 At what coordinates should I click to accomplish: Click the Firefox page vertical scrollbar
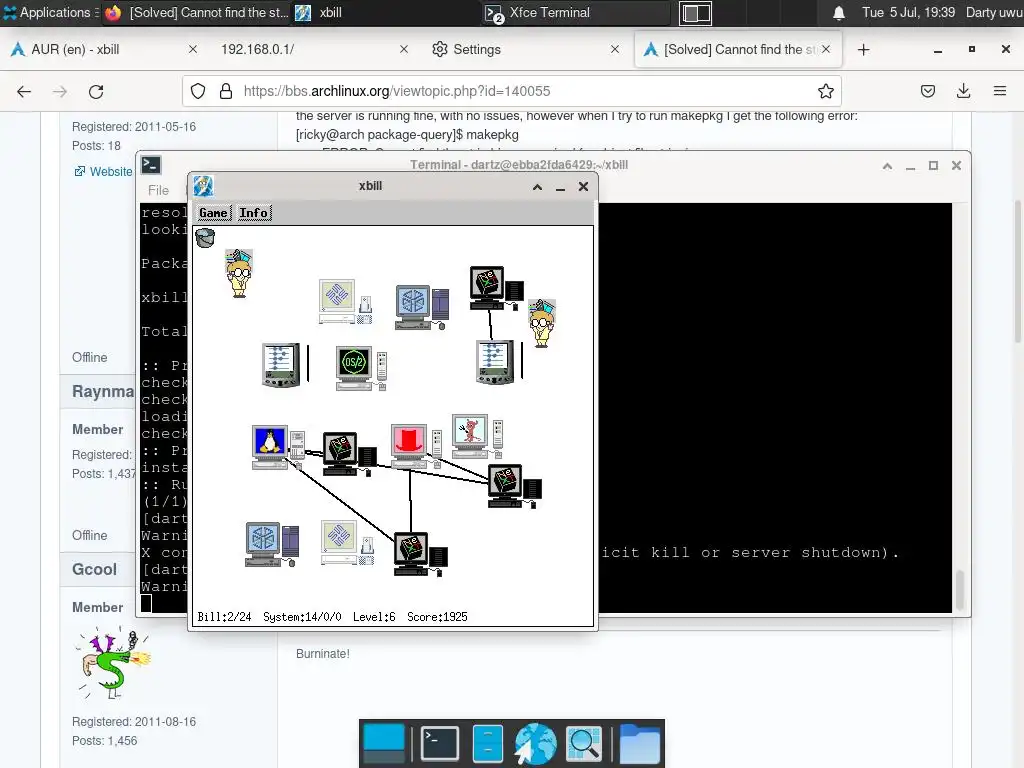tap(1018, 271)
